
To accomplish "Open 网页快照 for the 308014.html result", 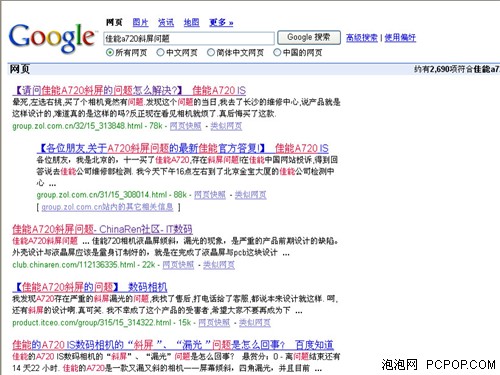I will click(210, 195).
